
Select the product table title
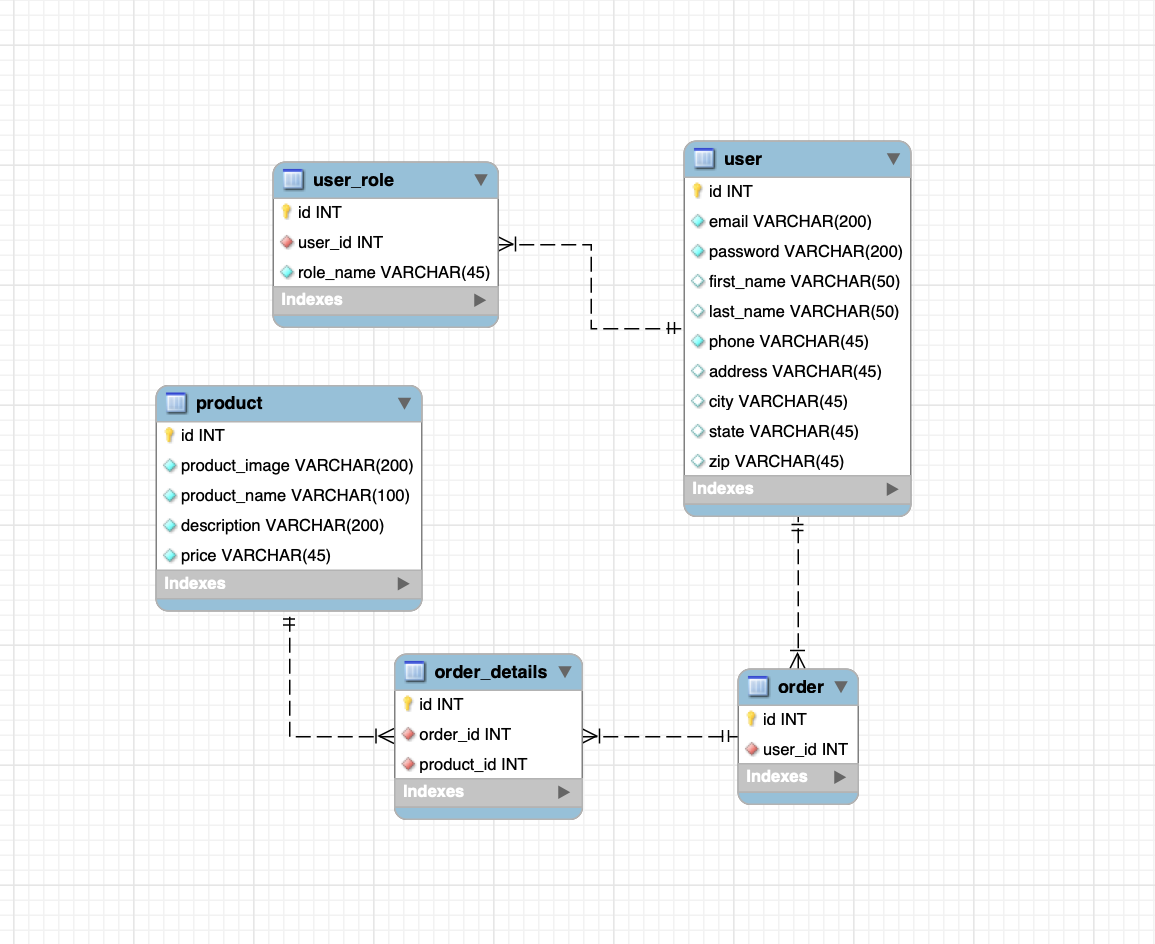229,403
